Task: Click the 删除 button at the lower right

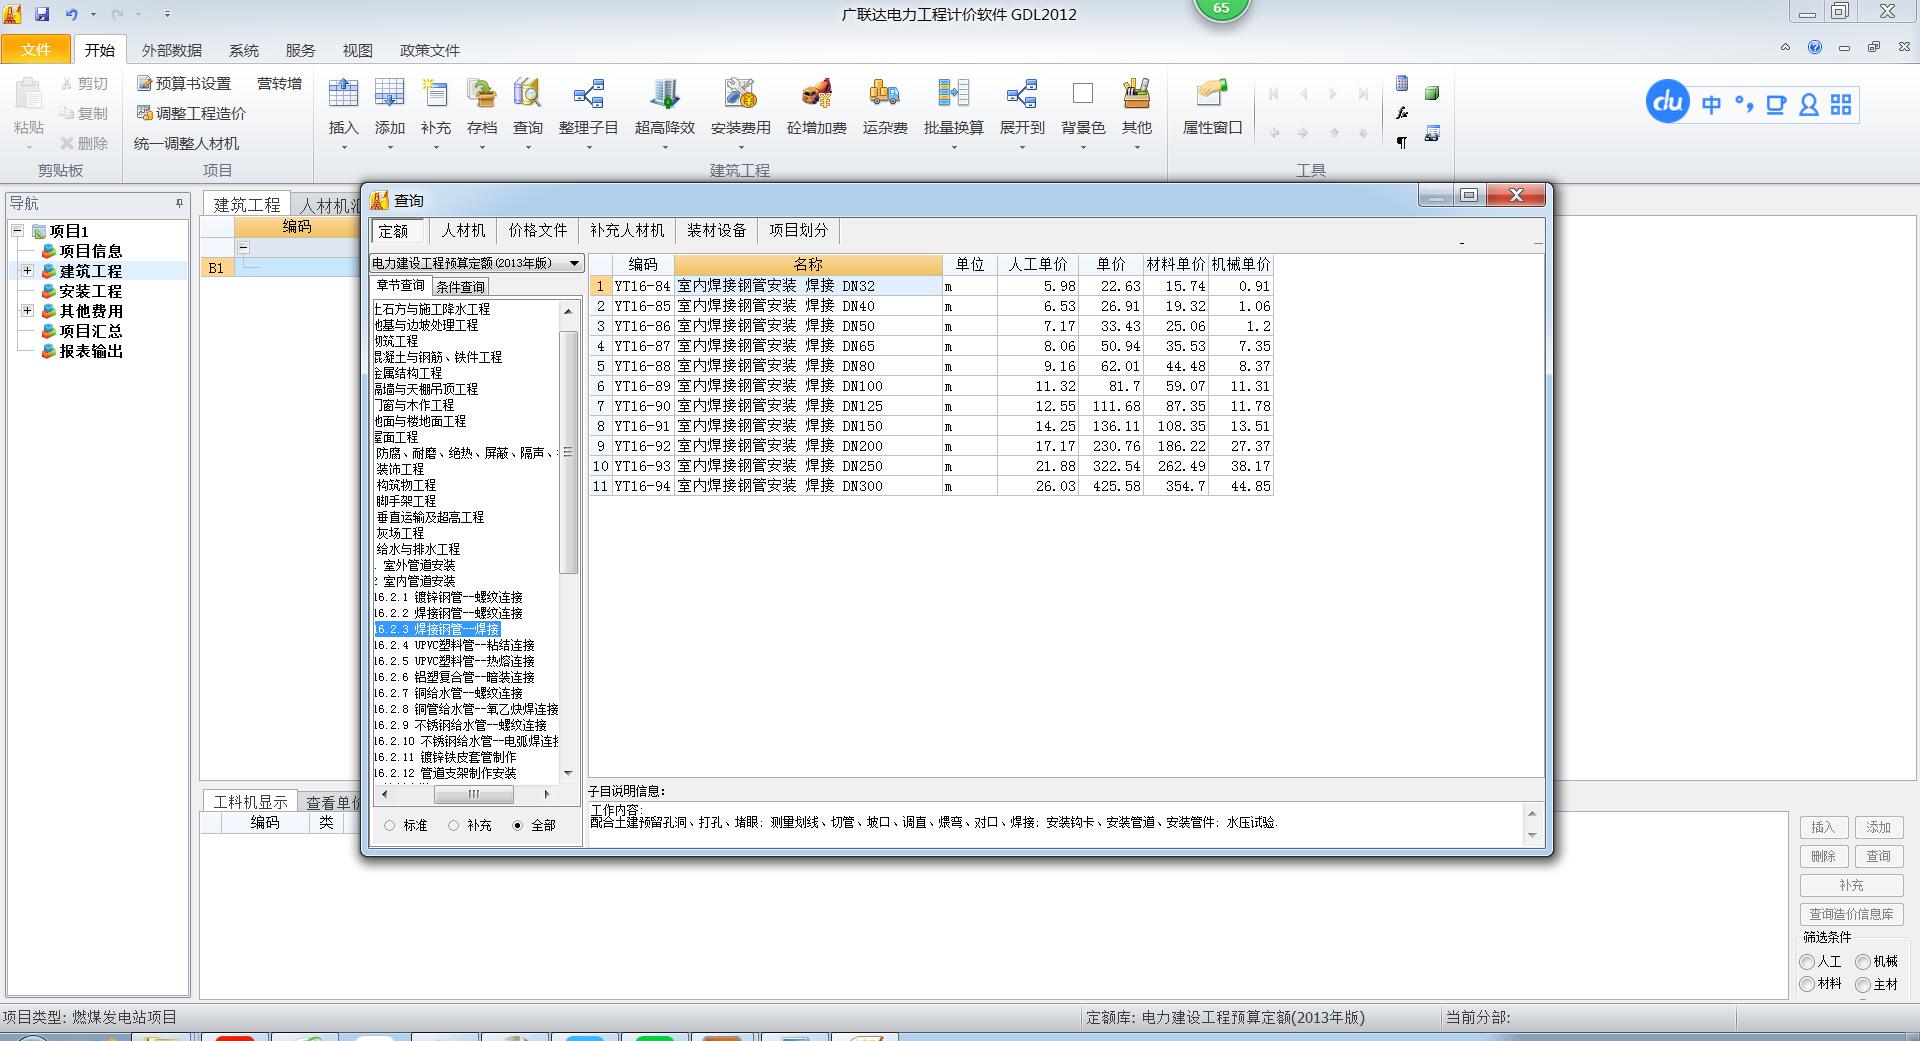Action: pyautogui.click(x=1823, y=856)
